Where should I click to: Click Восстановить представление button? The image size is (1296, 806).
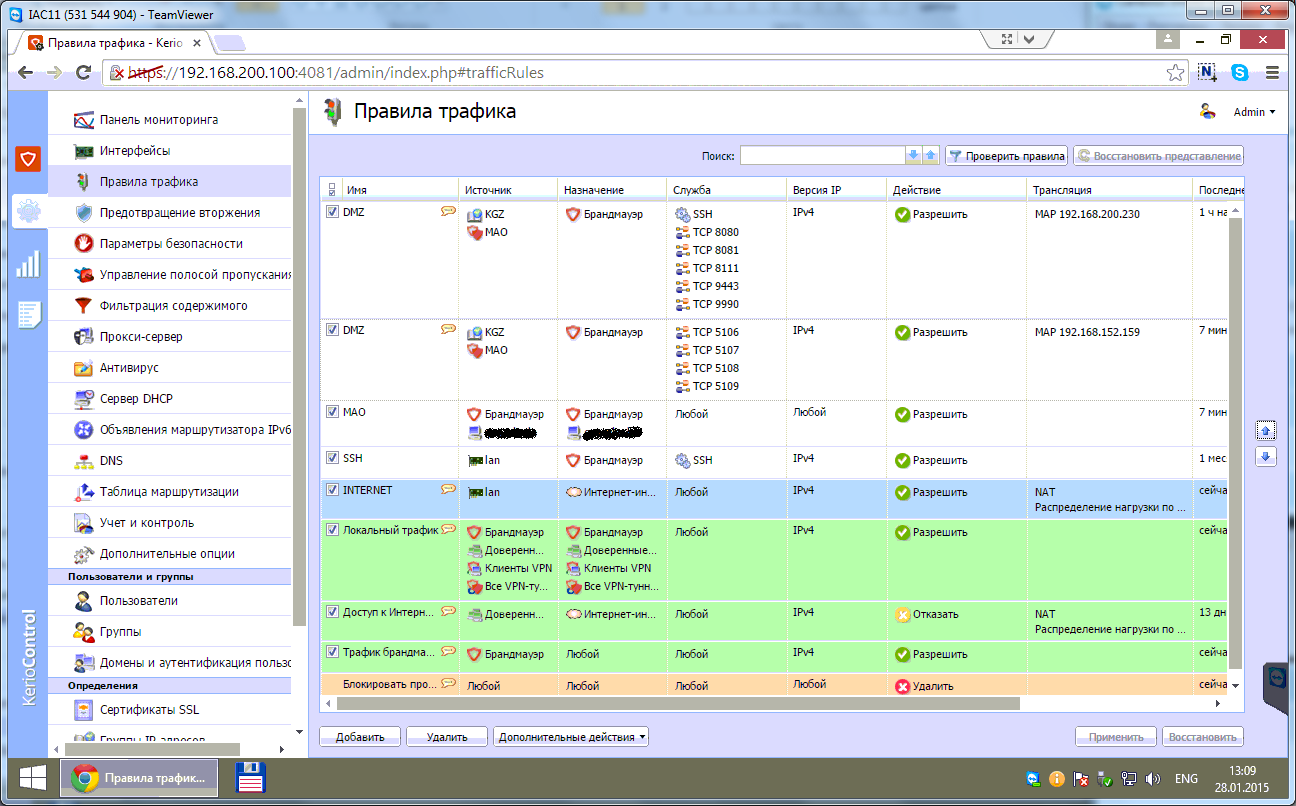(x=1158, y=156)
